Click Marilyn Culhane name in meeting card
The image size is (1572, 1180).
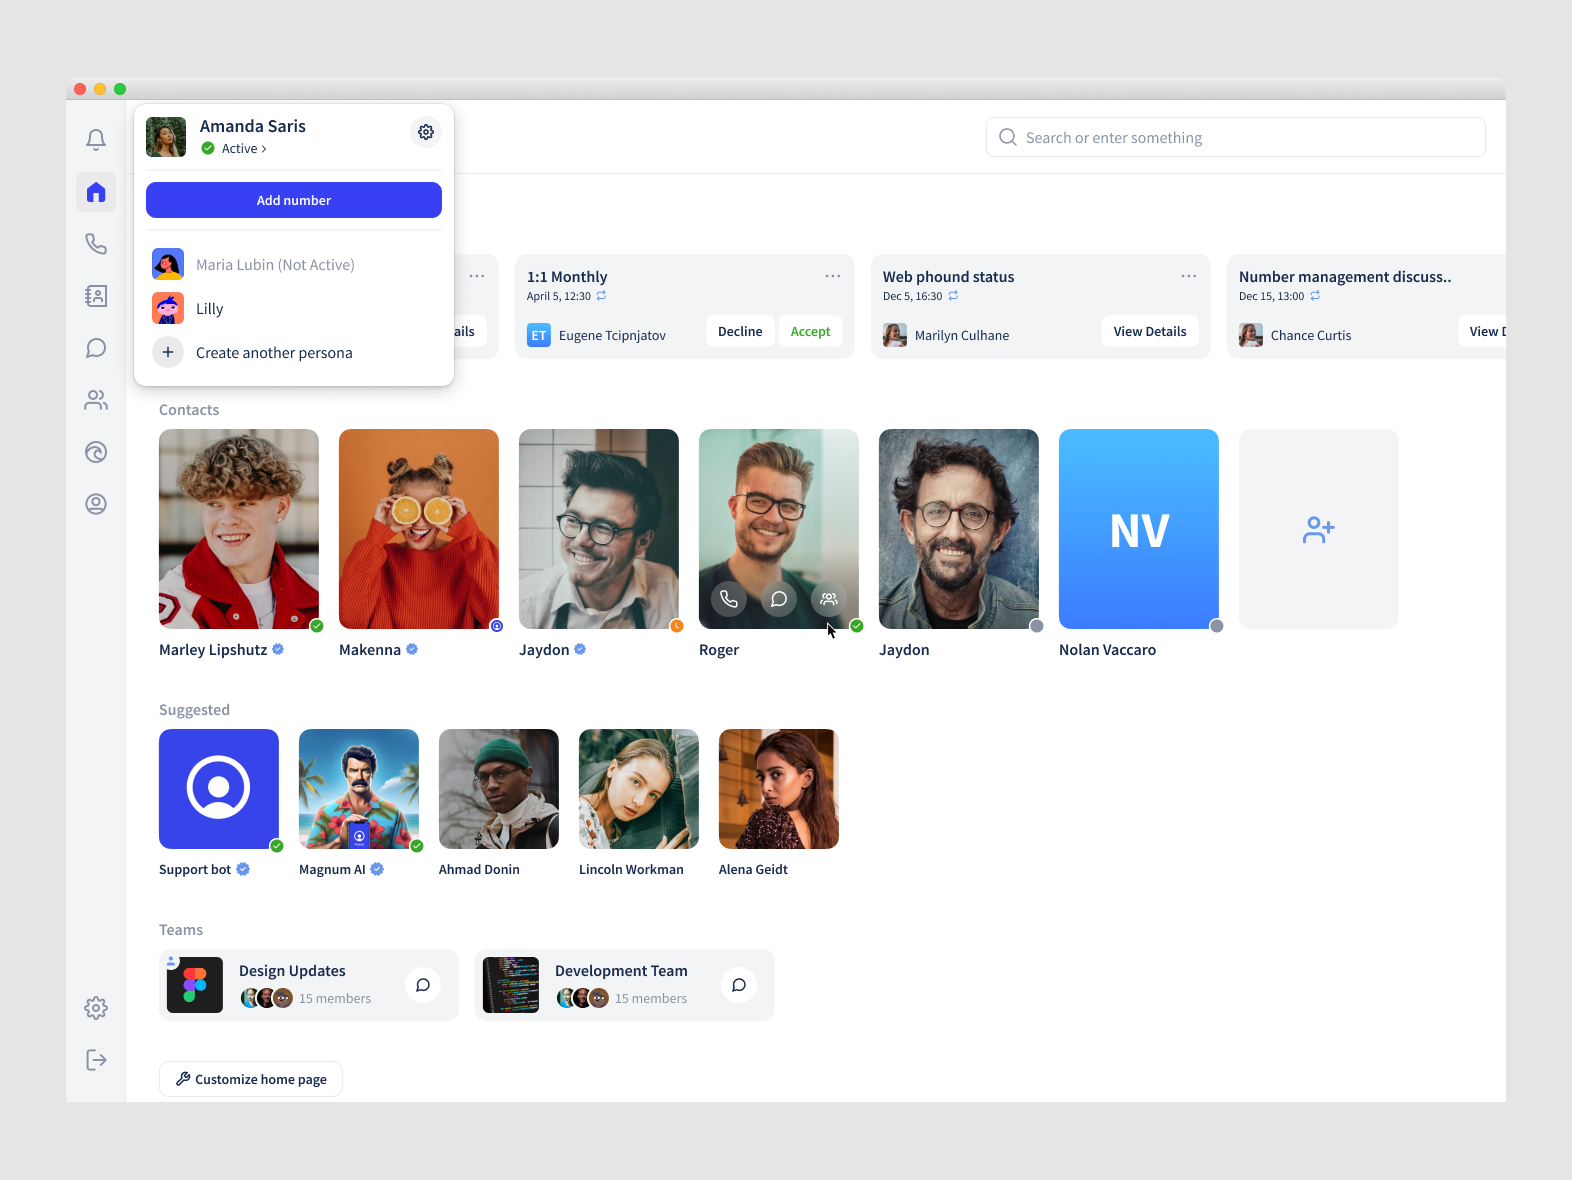click(962, 336)
